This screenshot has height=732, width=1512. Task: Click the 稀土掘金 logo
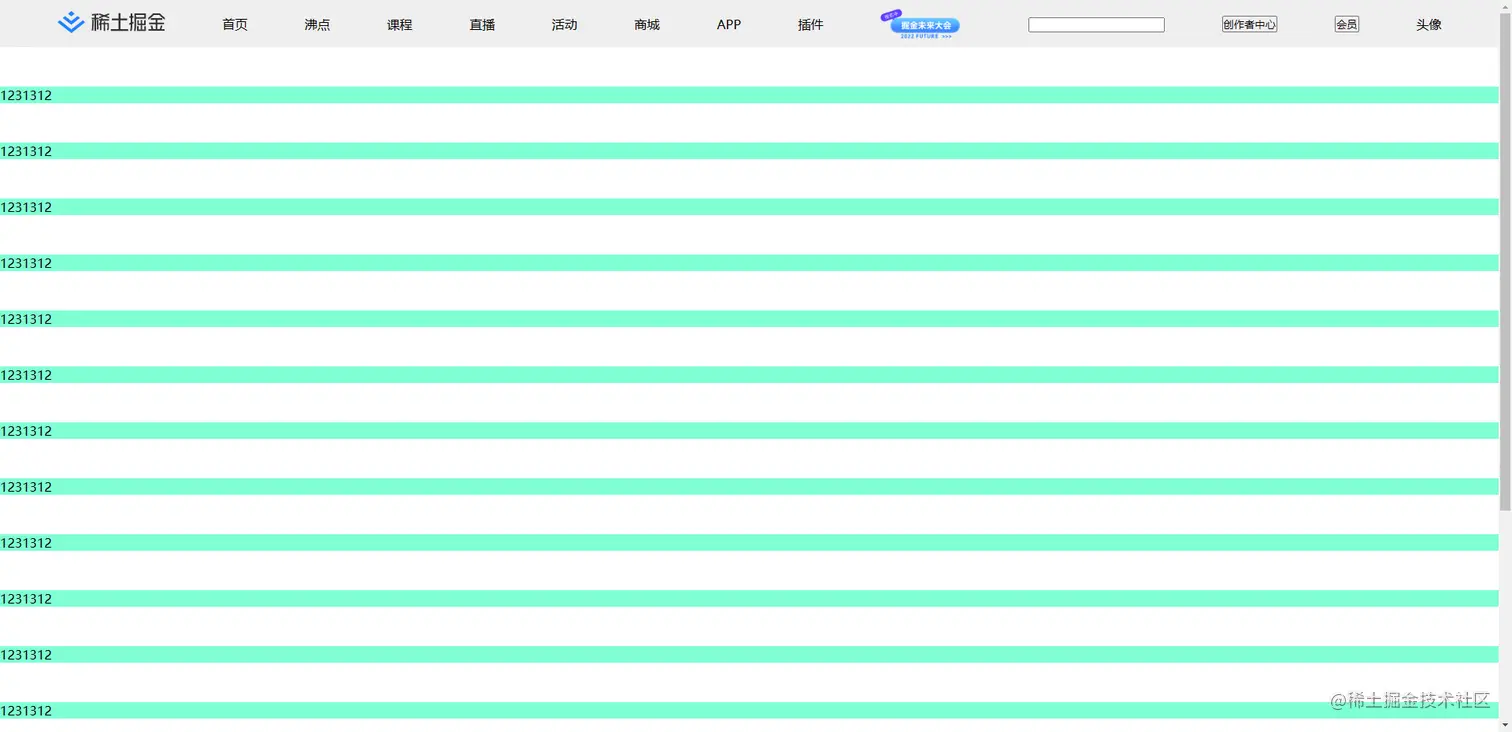click(112, 23)
